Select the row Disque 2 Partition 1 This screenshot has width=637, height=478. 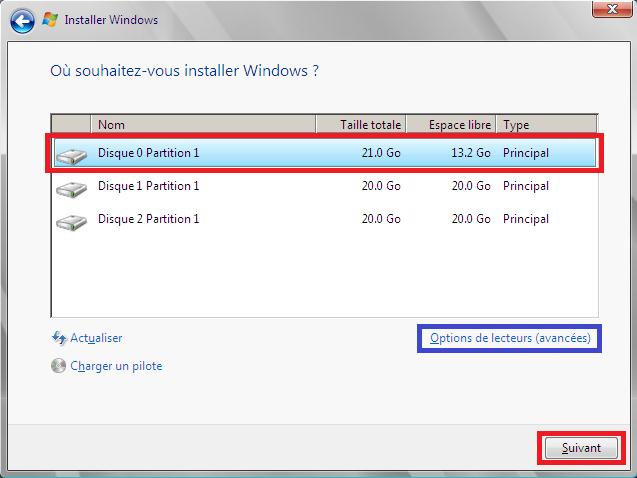pos(325,219)
